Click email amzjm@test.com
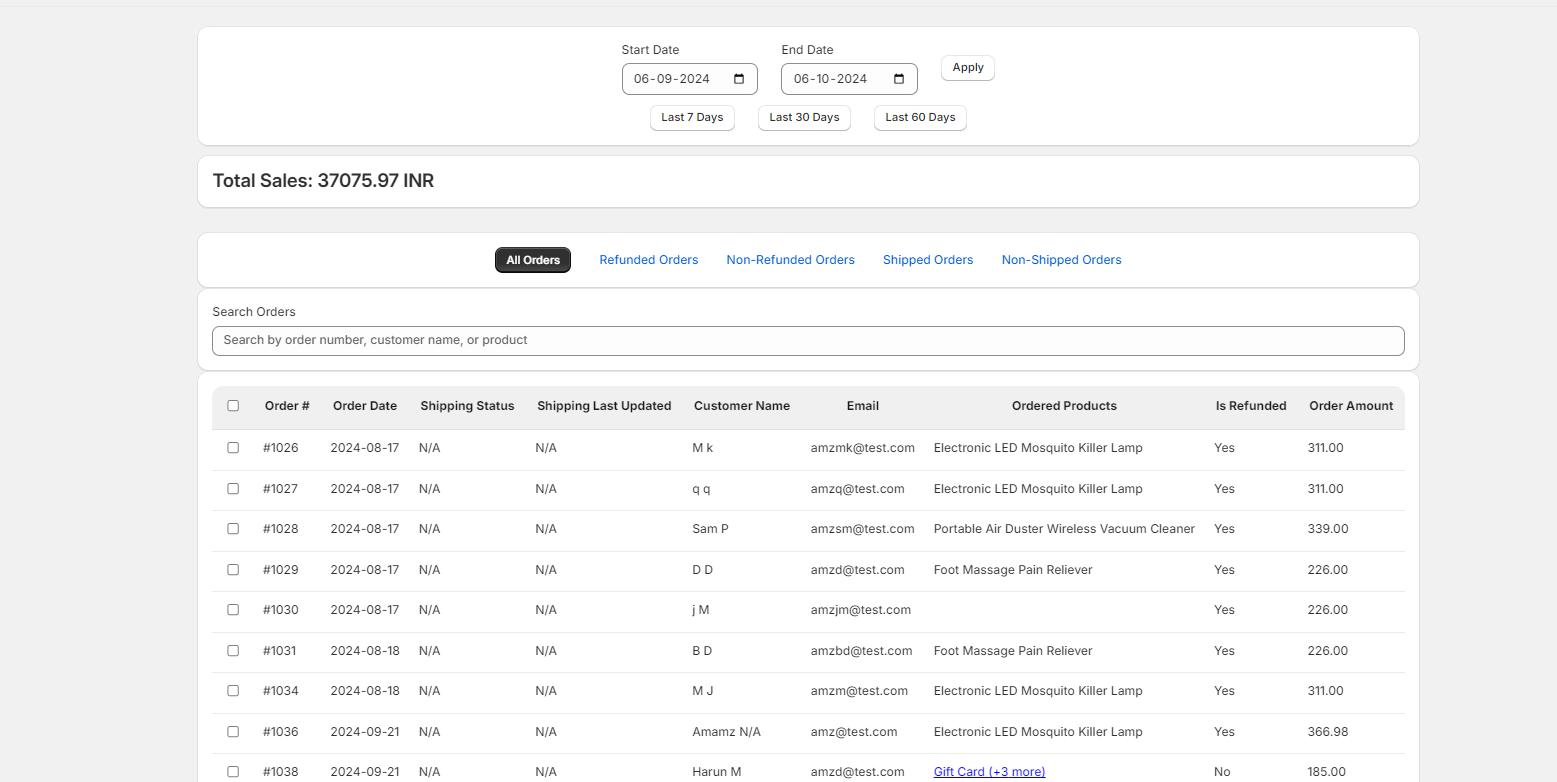The image size is (1557, 782). (860, 610)
